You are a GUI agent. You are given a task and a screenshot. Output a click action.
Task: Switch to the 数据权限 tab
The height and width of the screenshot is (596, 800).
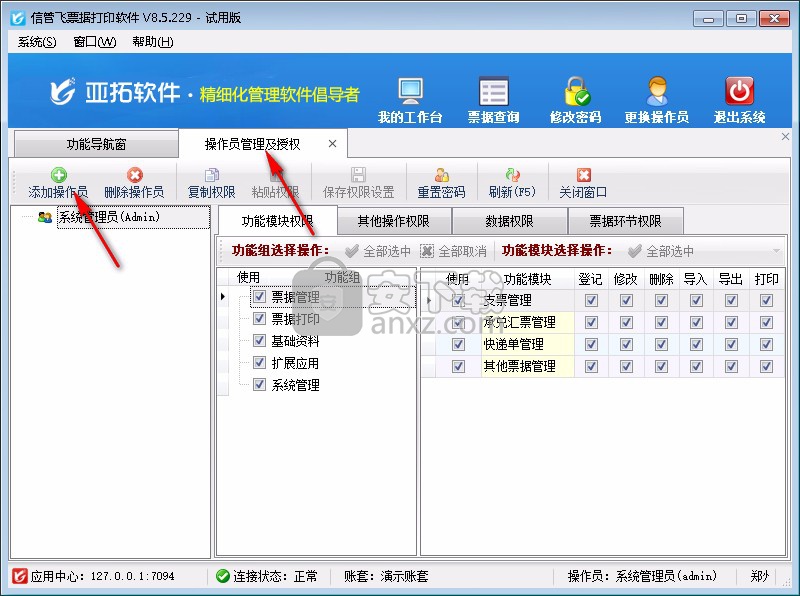pos(509,221)
